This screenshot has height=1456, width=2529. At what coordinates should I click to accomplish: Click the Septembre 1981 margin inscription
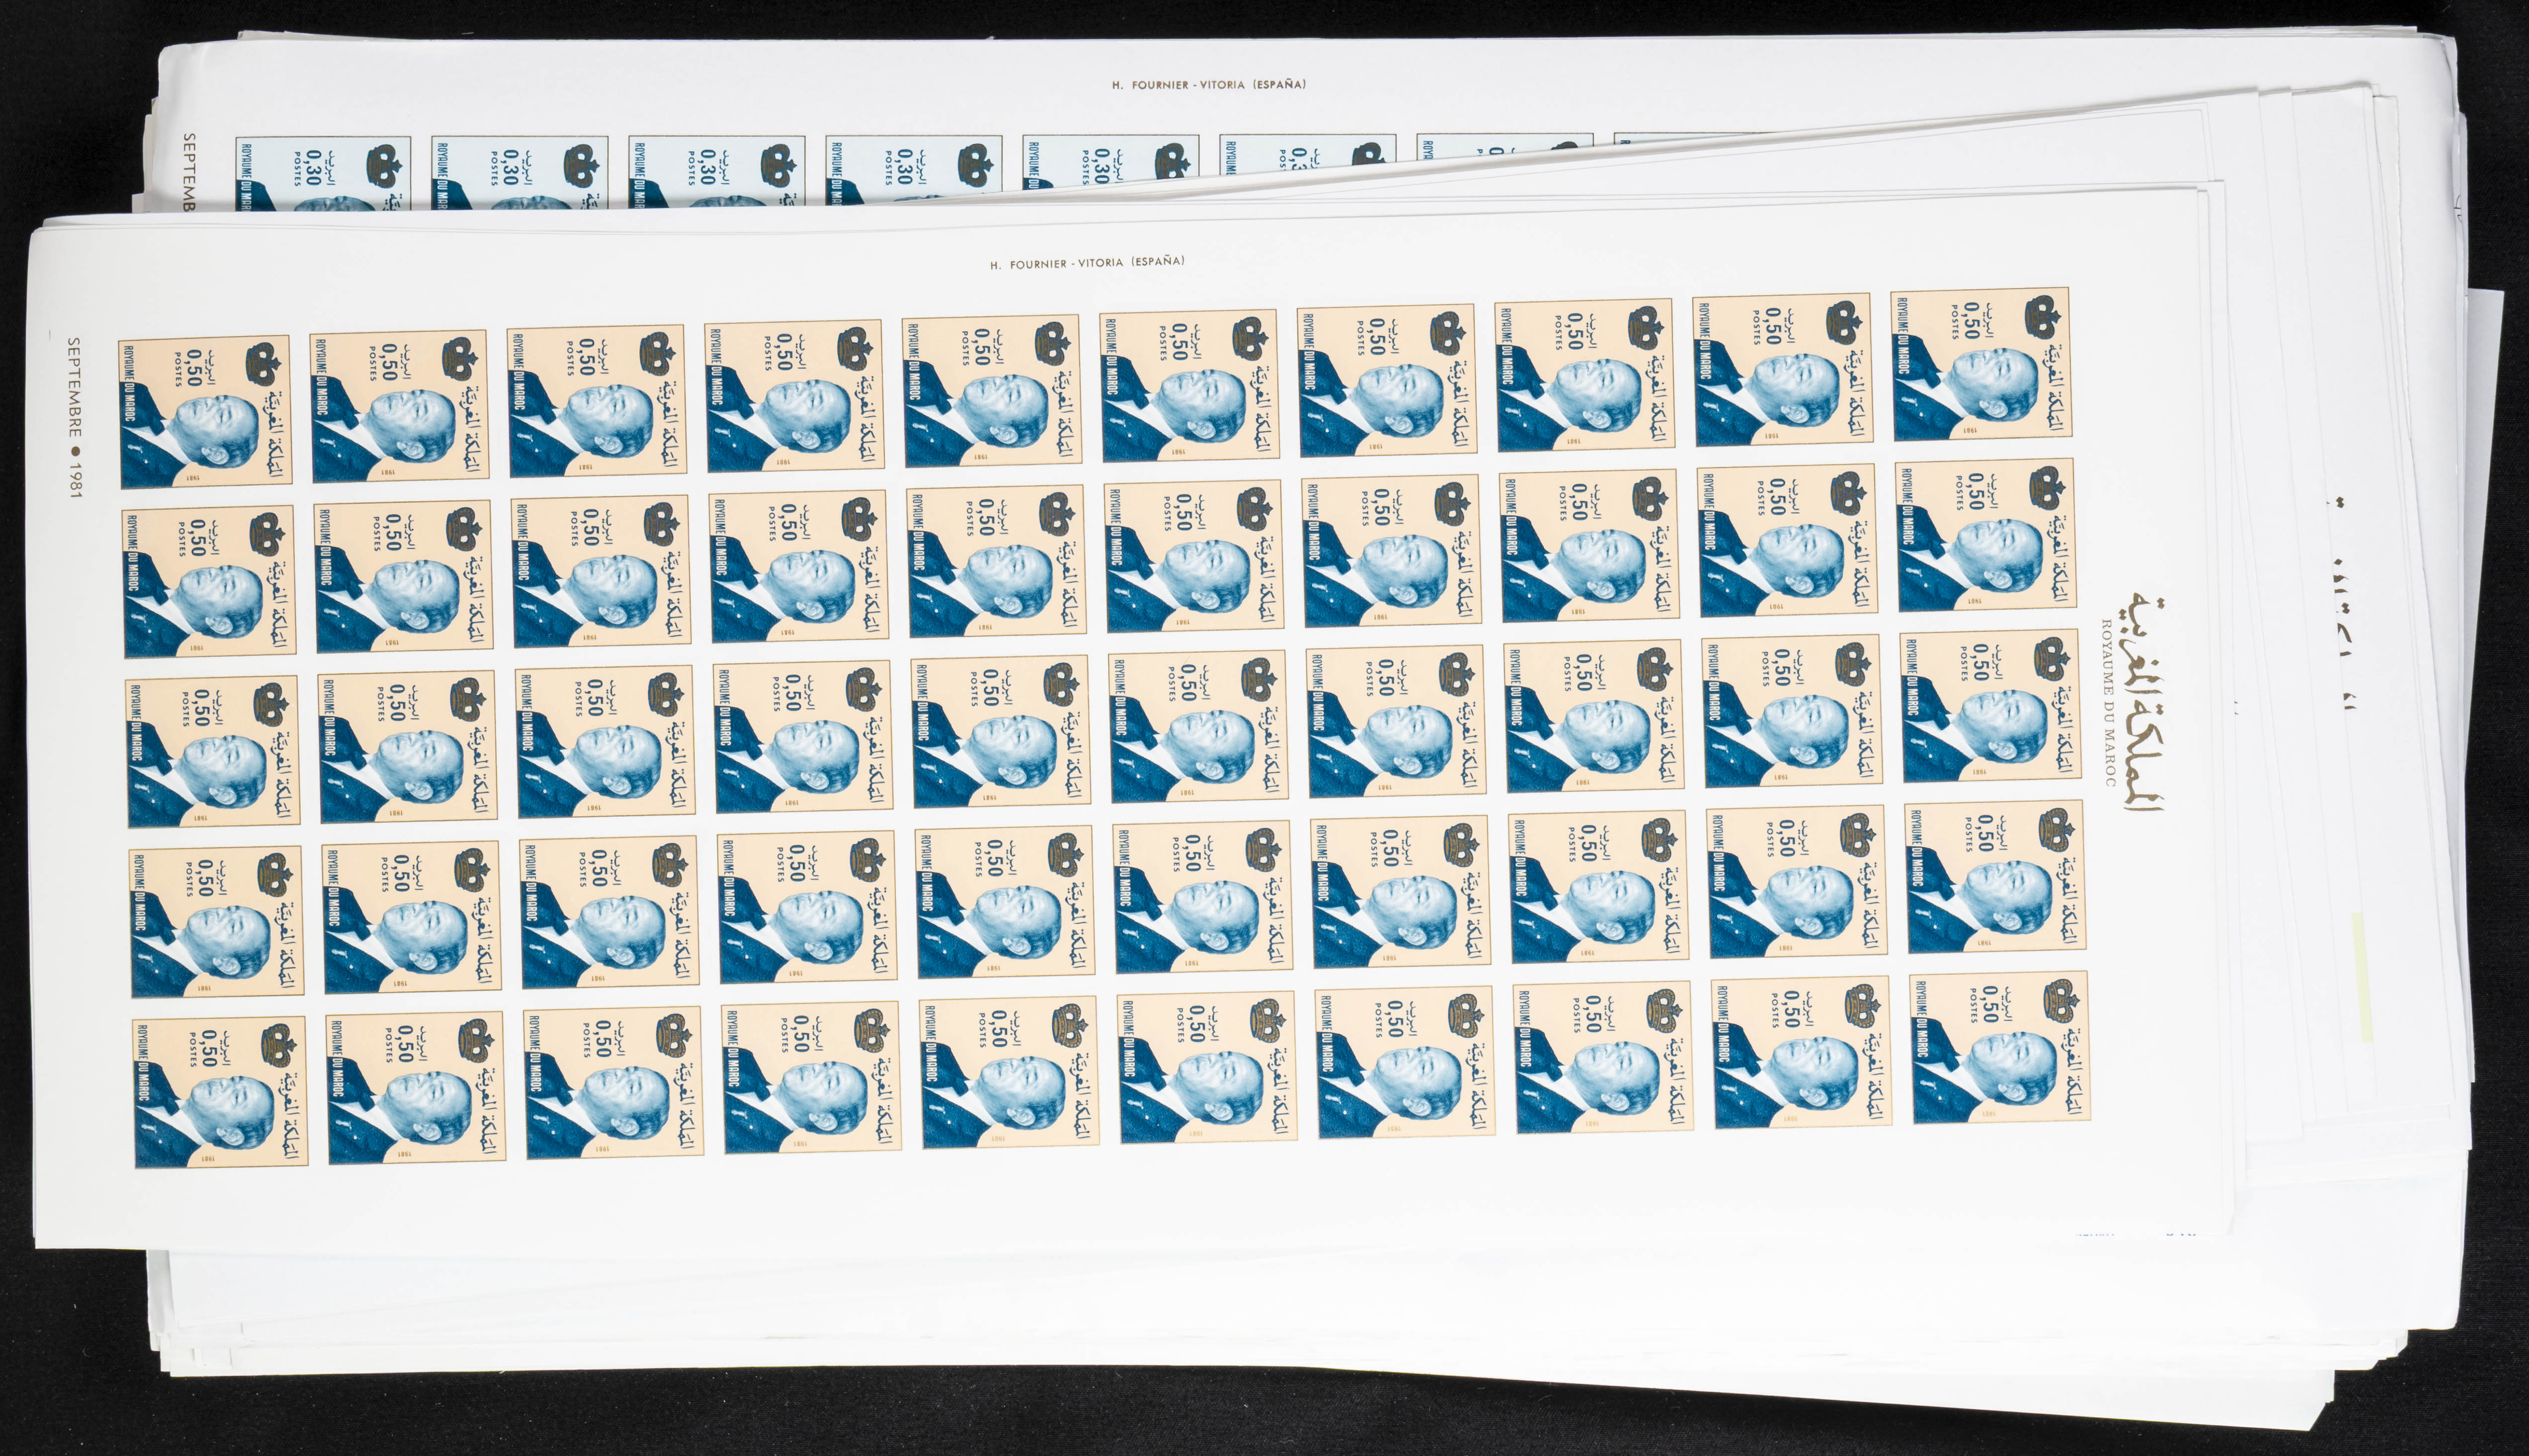(x=74, y=418)
